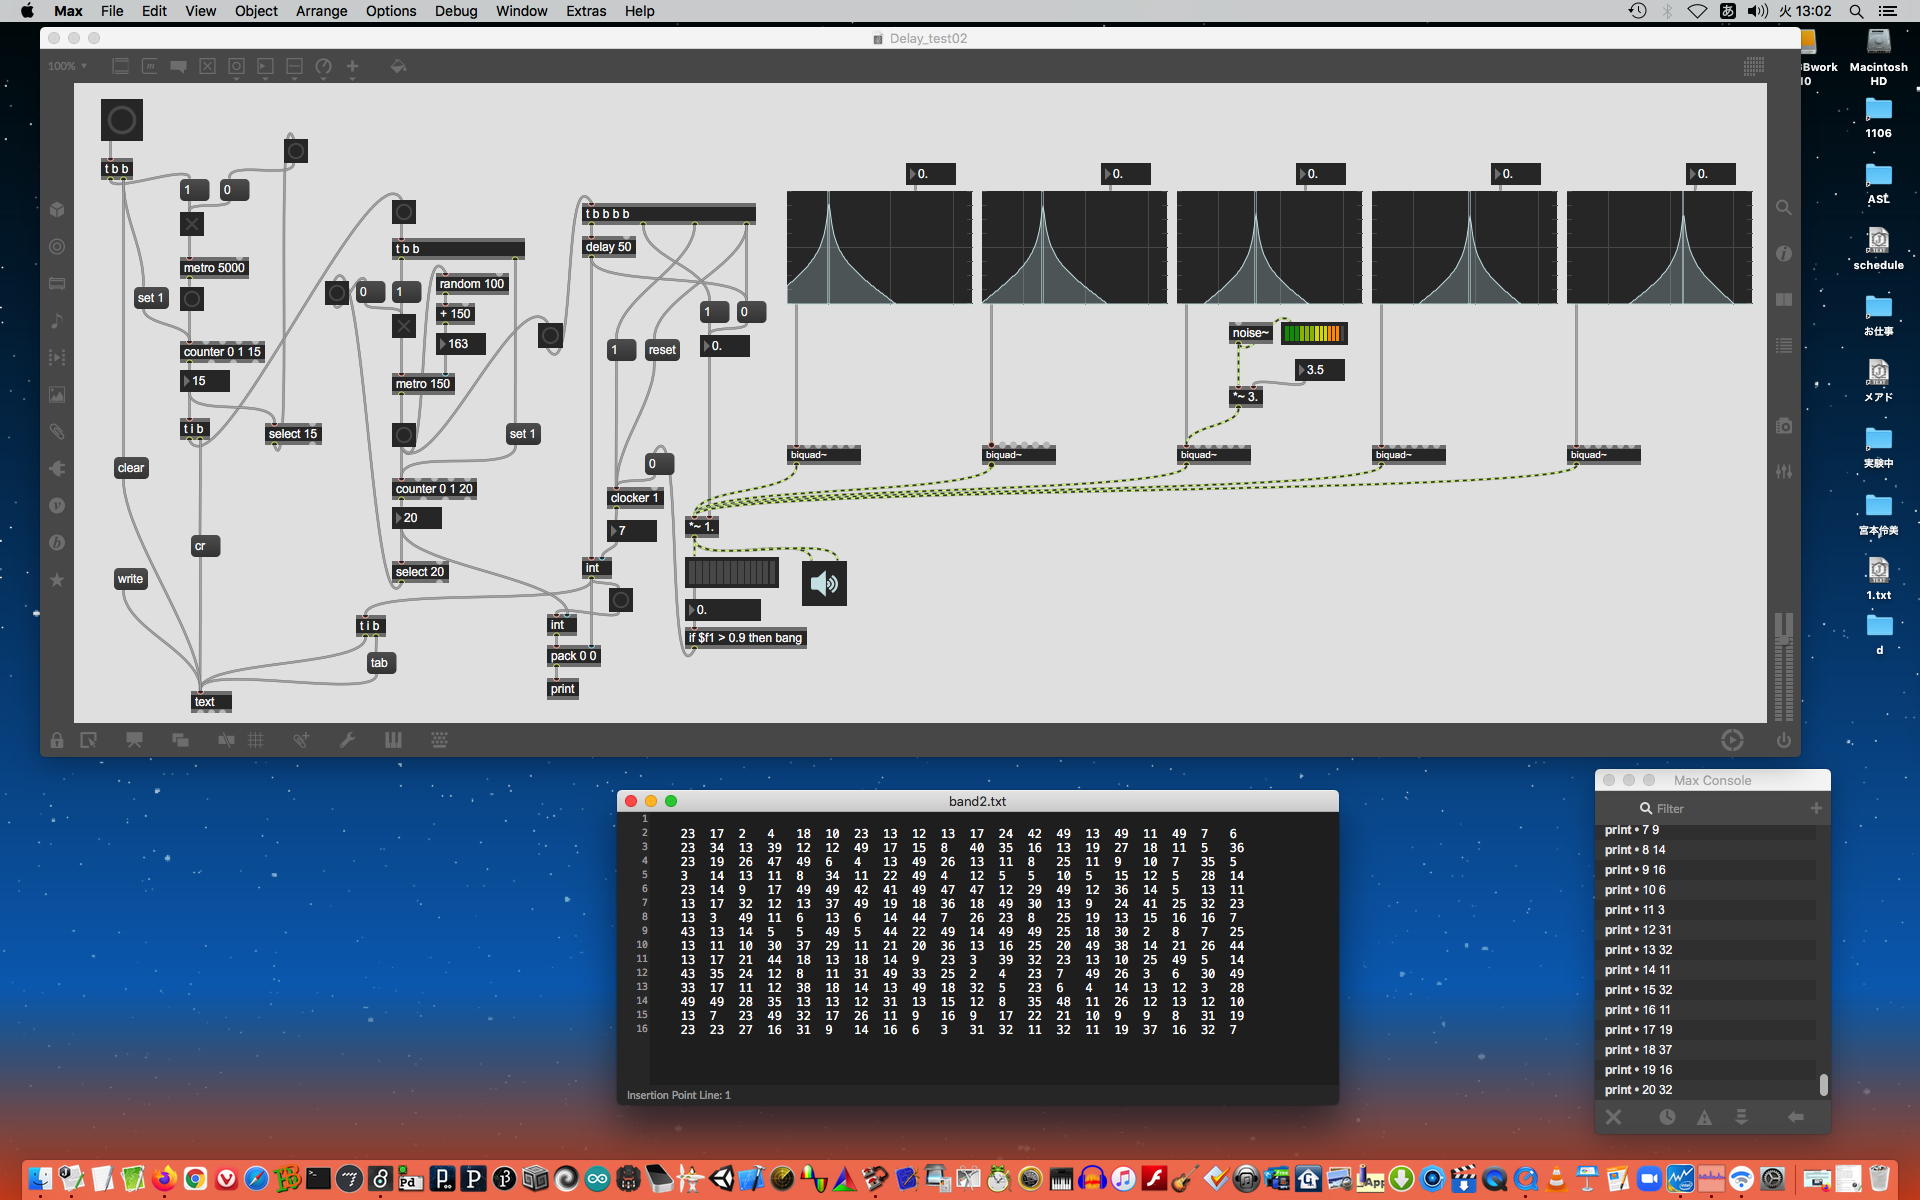Click the write message box

[130, 579]
